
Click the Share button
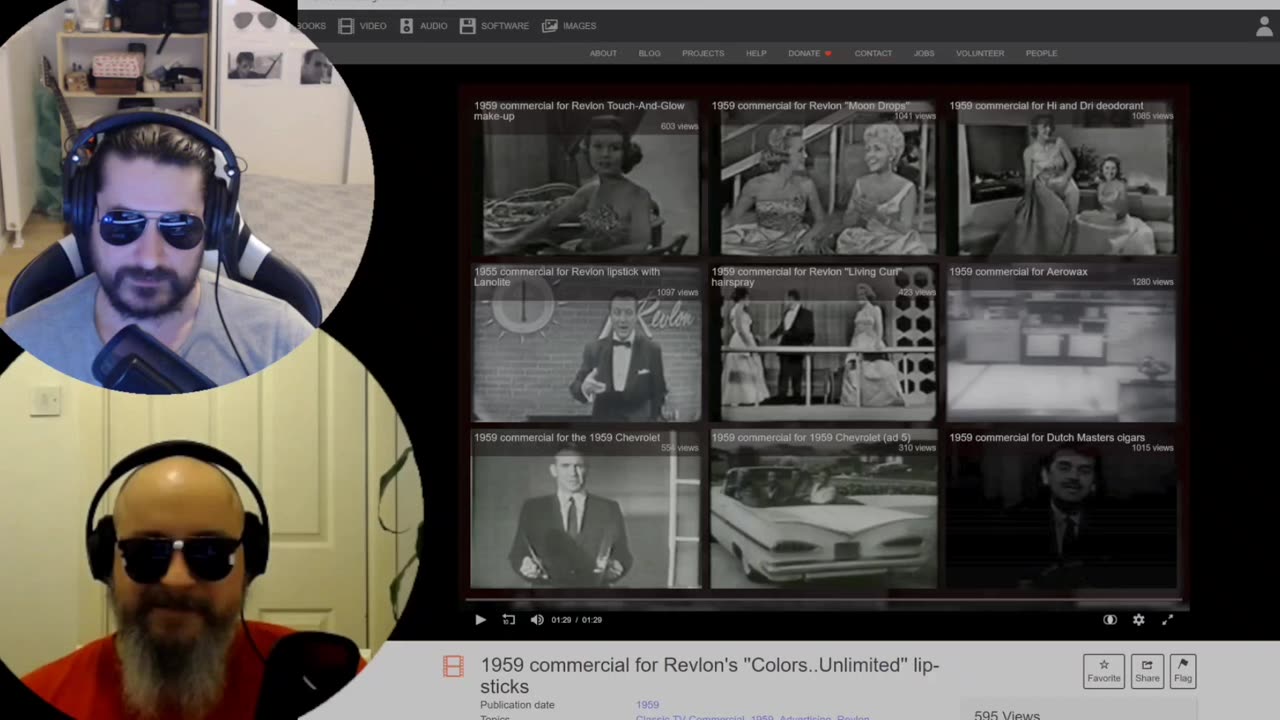pos(1147,671)
